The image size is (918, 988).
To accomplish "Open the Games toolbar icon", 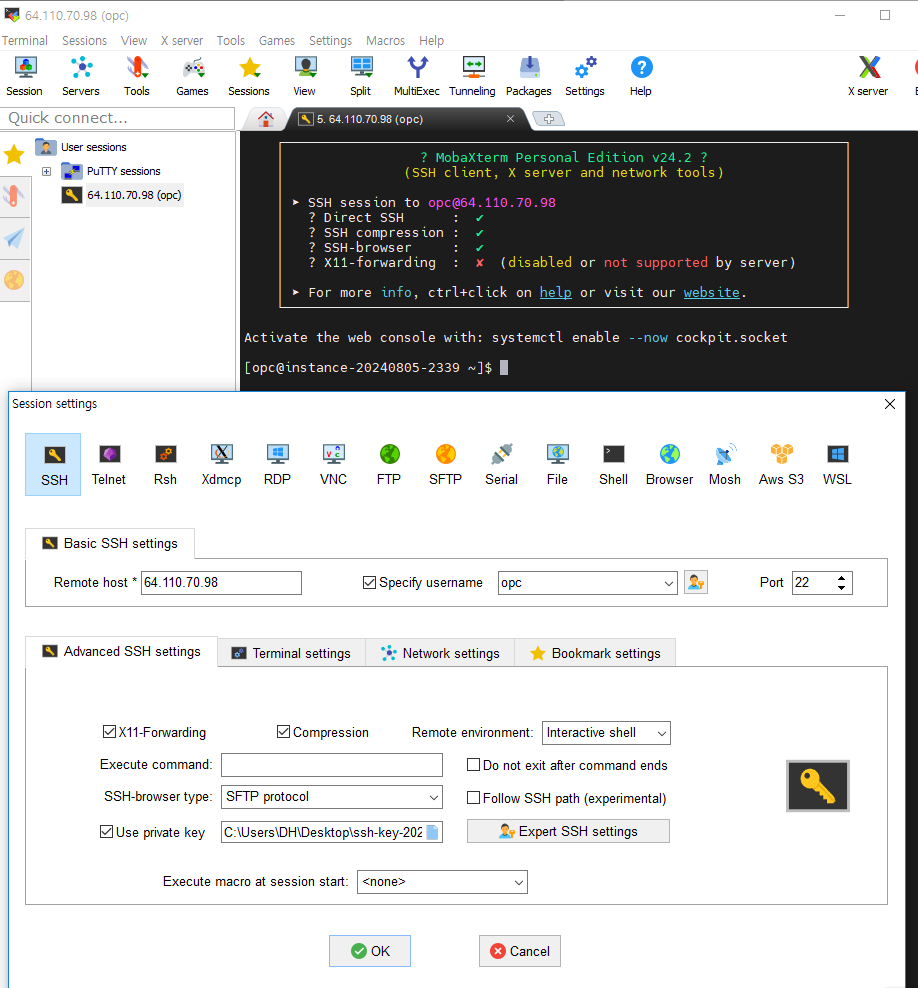I will pyautogui.click(x=192, y=76).
